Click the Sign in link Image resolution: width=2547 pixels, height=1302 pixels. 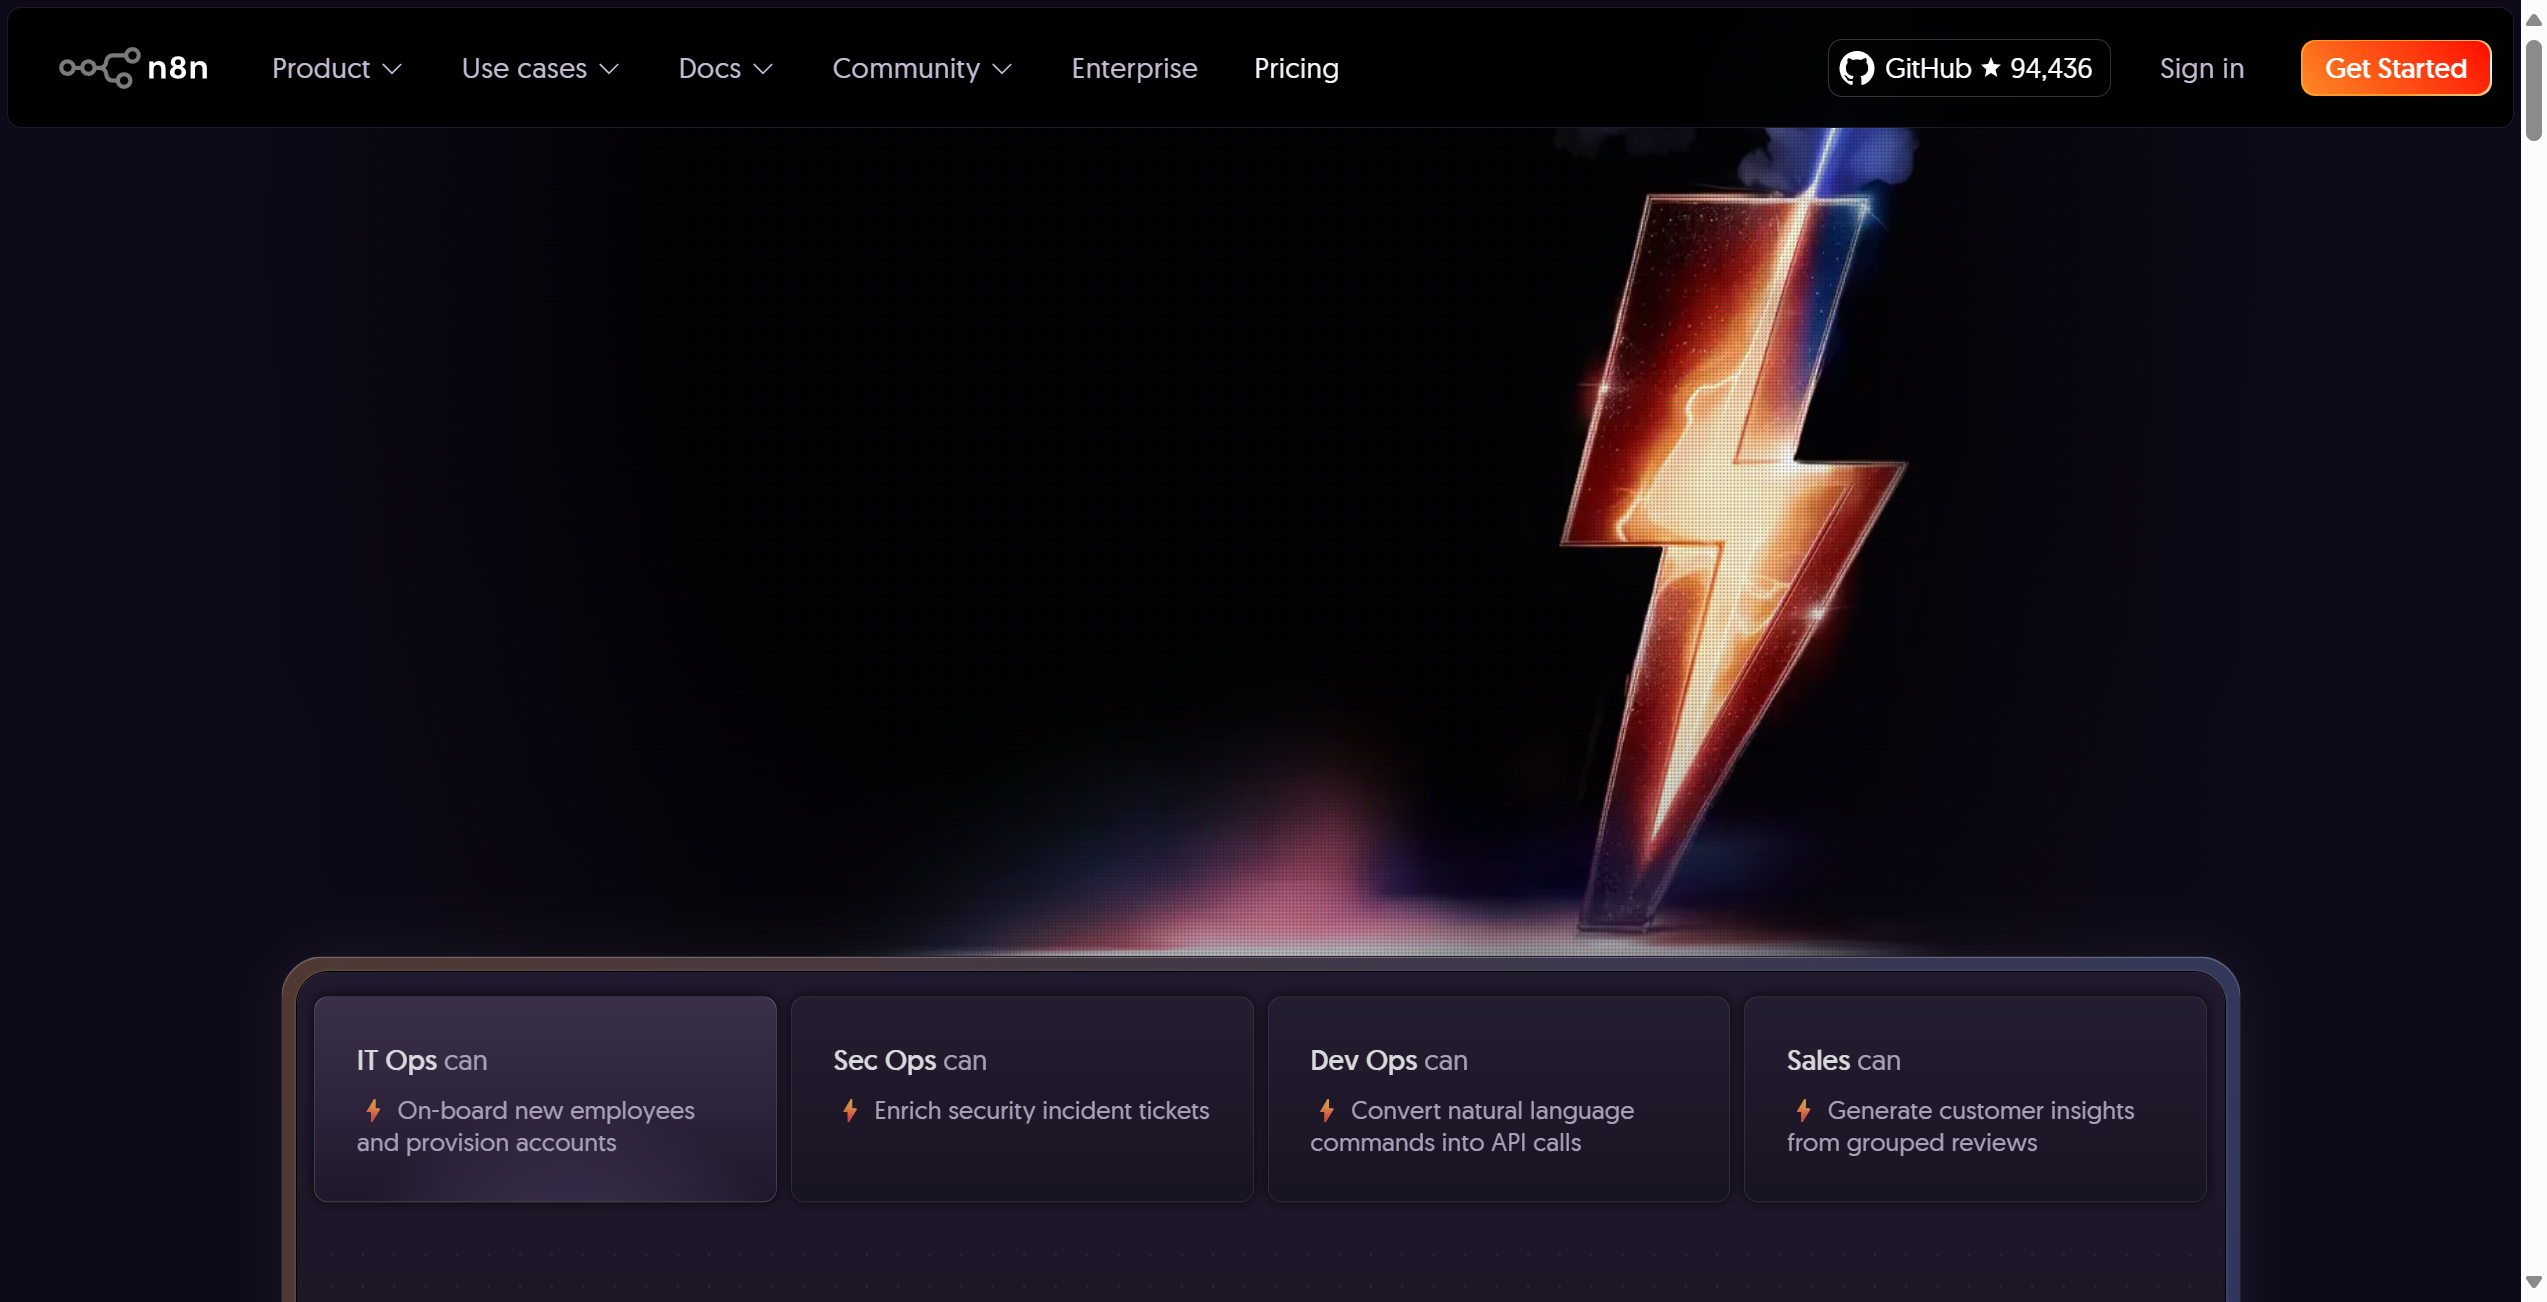coord(2201,68)
